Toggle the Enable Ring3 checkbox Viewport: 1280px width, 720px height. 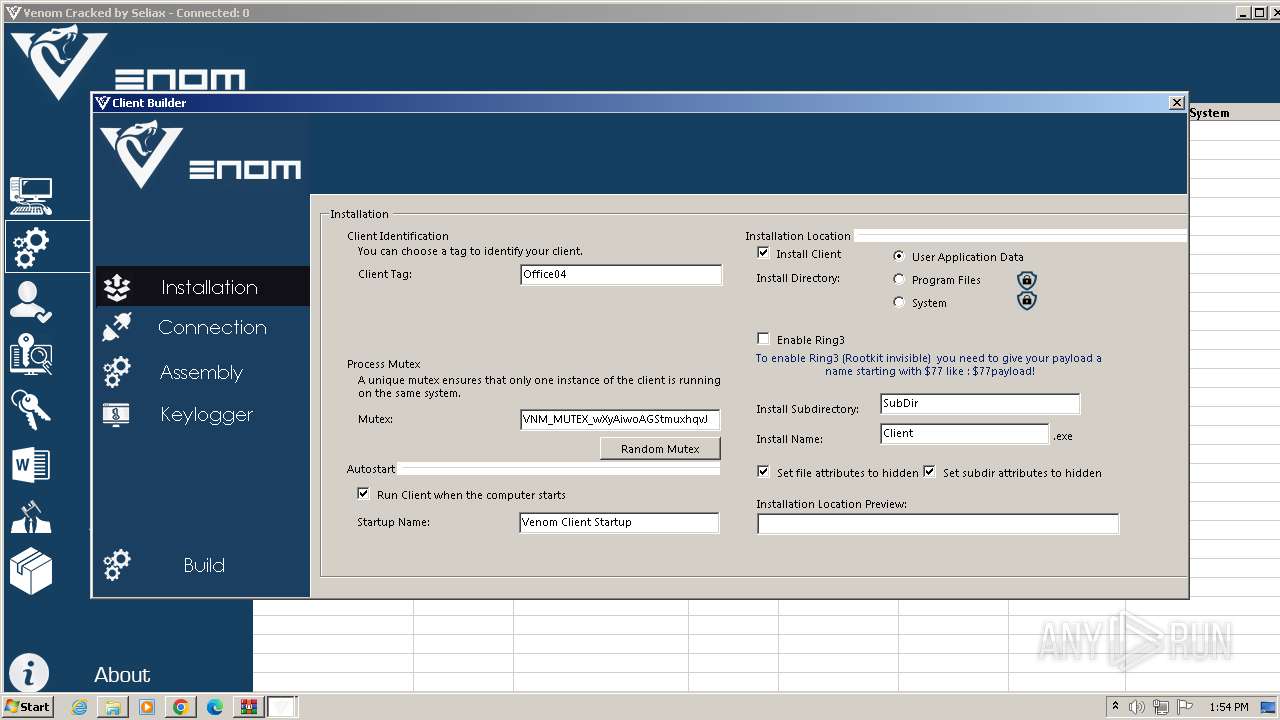click(x=763, y=339)
